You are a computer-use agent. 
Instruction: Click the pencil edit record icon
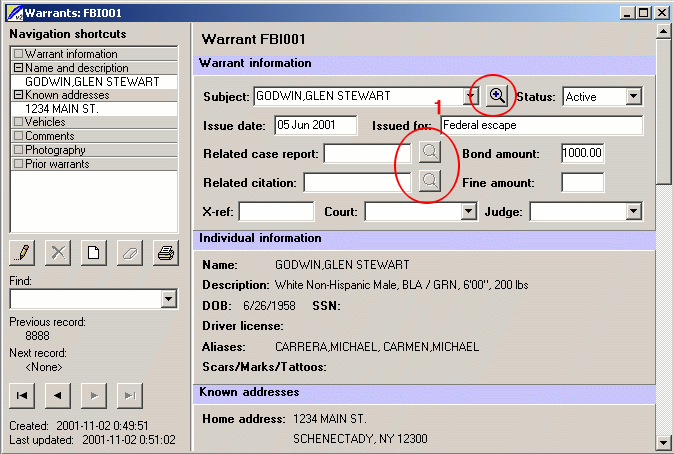click(x=22, y=253)
